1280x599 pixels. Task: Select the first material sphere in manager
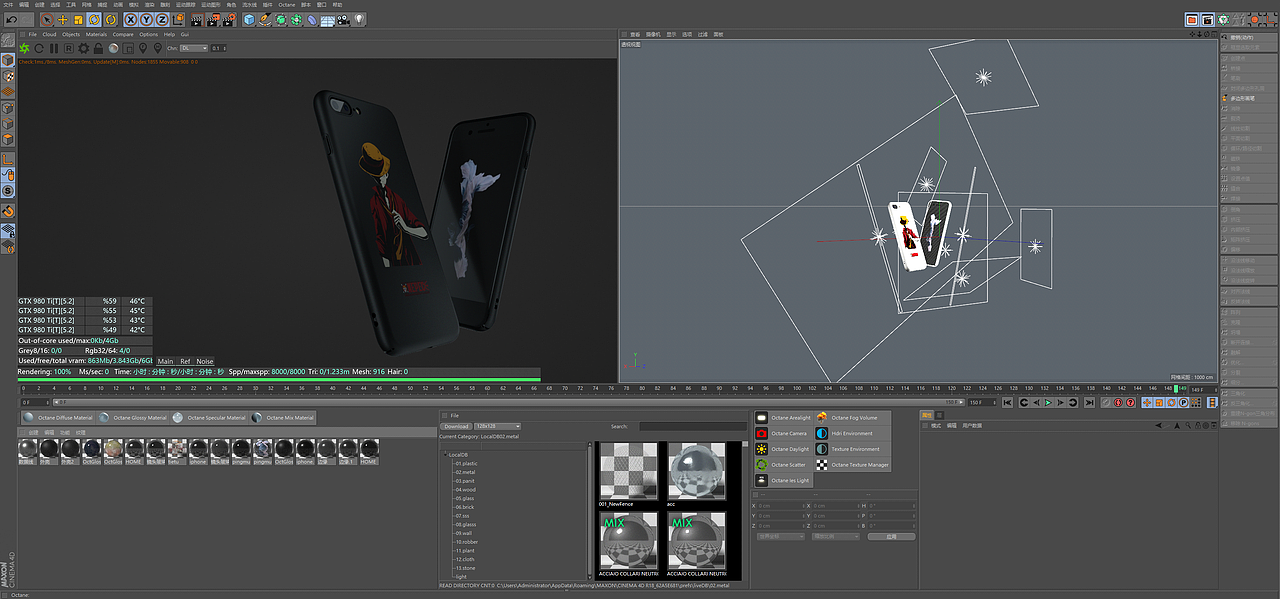[x=27, y=449]
